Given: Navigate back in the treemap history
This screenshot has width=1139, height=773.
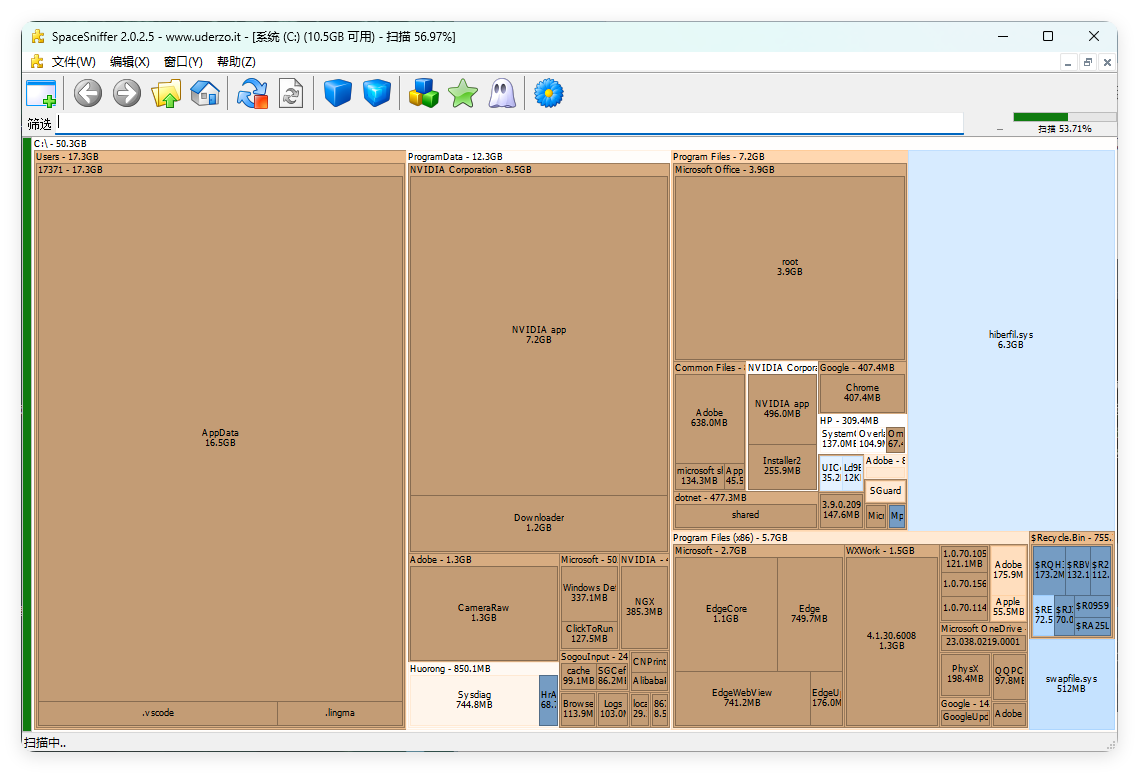Looking at the screenshot, I should [x=87, y=92].
